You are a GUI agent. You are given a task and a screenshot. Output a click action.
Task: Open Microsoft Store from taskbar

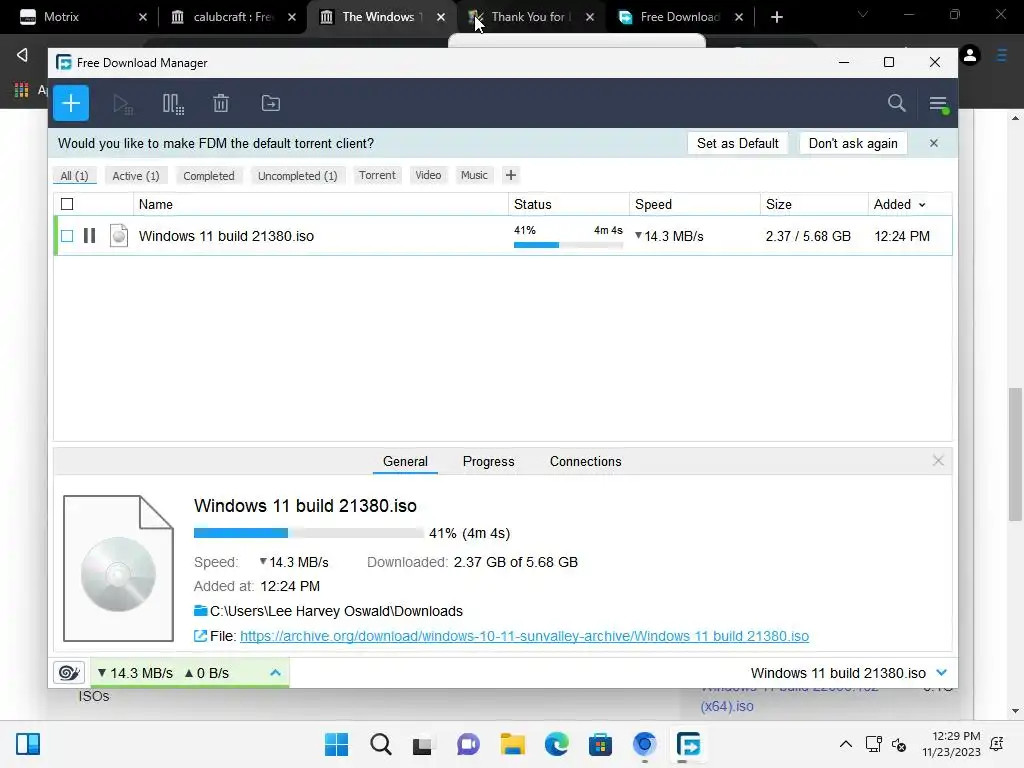(x=600, y=744)
